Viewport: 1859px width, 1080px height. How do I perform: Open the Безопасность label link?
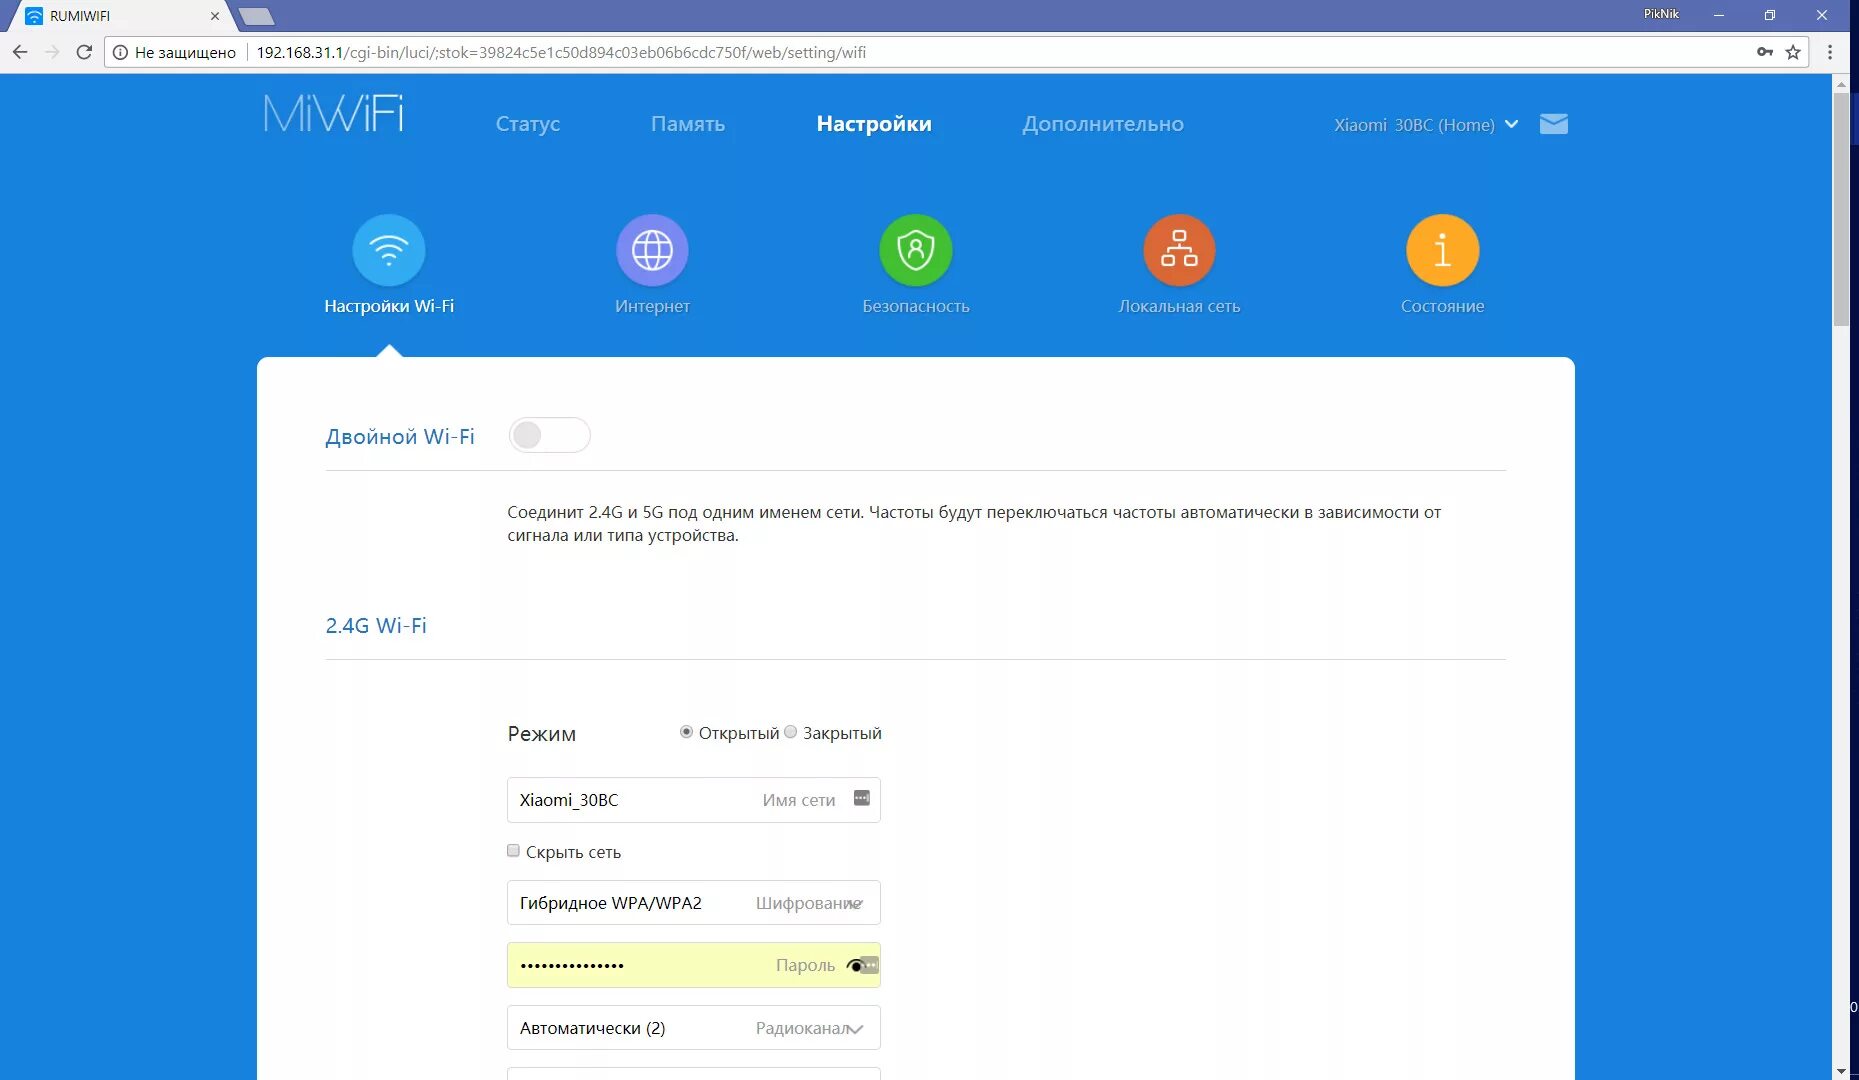coord(916,306)
